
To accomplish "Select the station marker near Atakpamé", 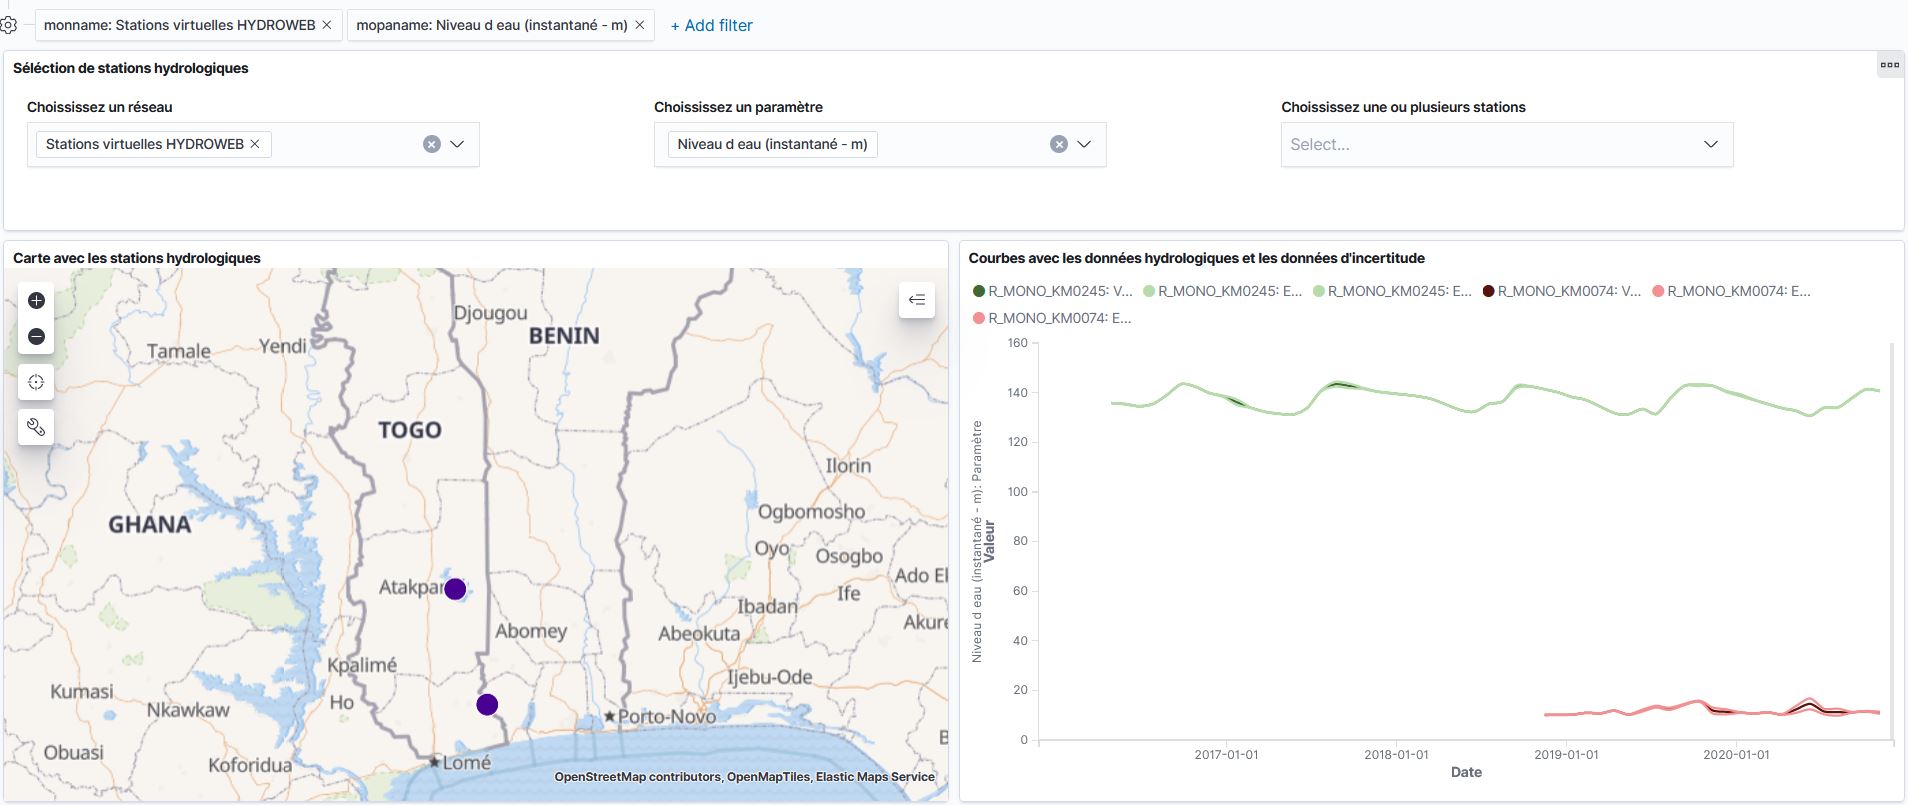I will pyautogui.click(x=455, y=589).
